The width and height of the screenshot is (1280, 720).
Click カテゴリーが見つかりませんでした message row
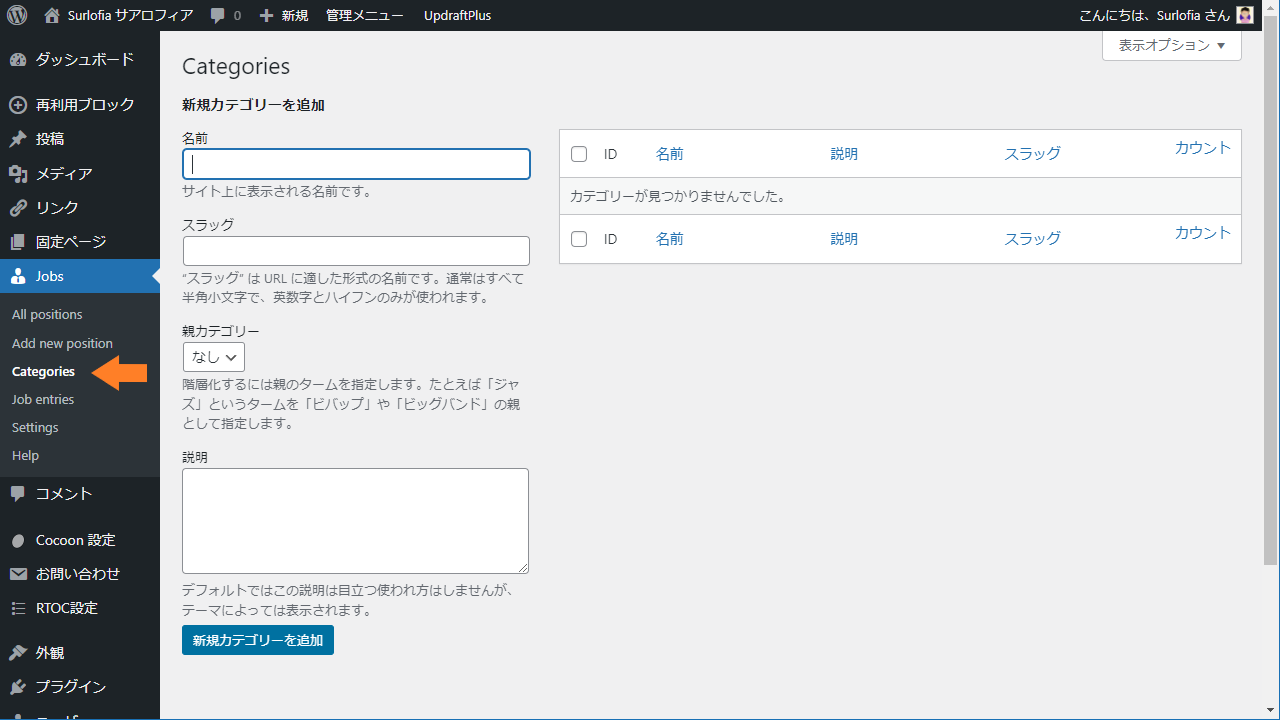pyautogui.click(x=900, y=196)
